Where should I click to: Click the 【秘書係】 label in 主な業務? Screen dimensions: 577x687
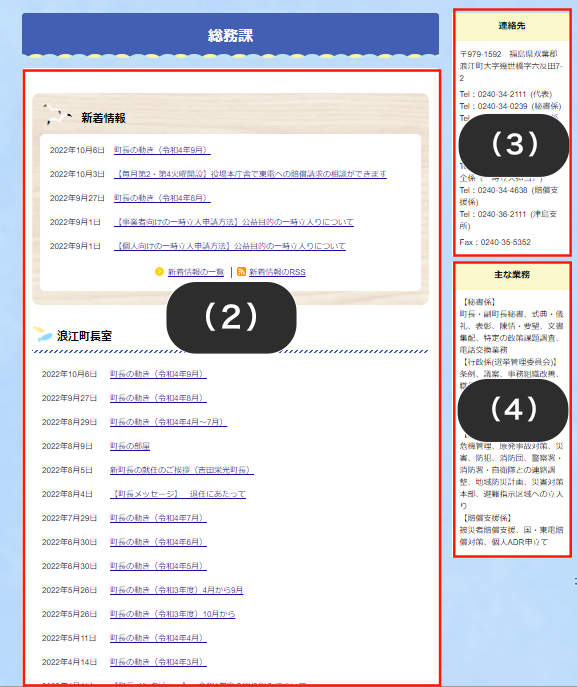[x=479, y=302]
